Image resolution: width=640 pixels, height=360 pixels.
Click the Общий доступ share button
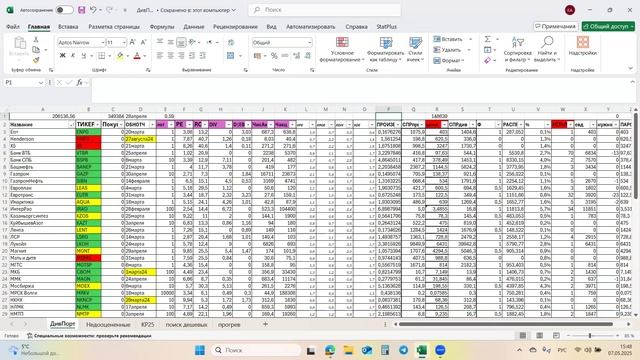click(x=608, y=27)
